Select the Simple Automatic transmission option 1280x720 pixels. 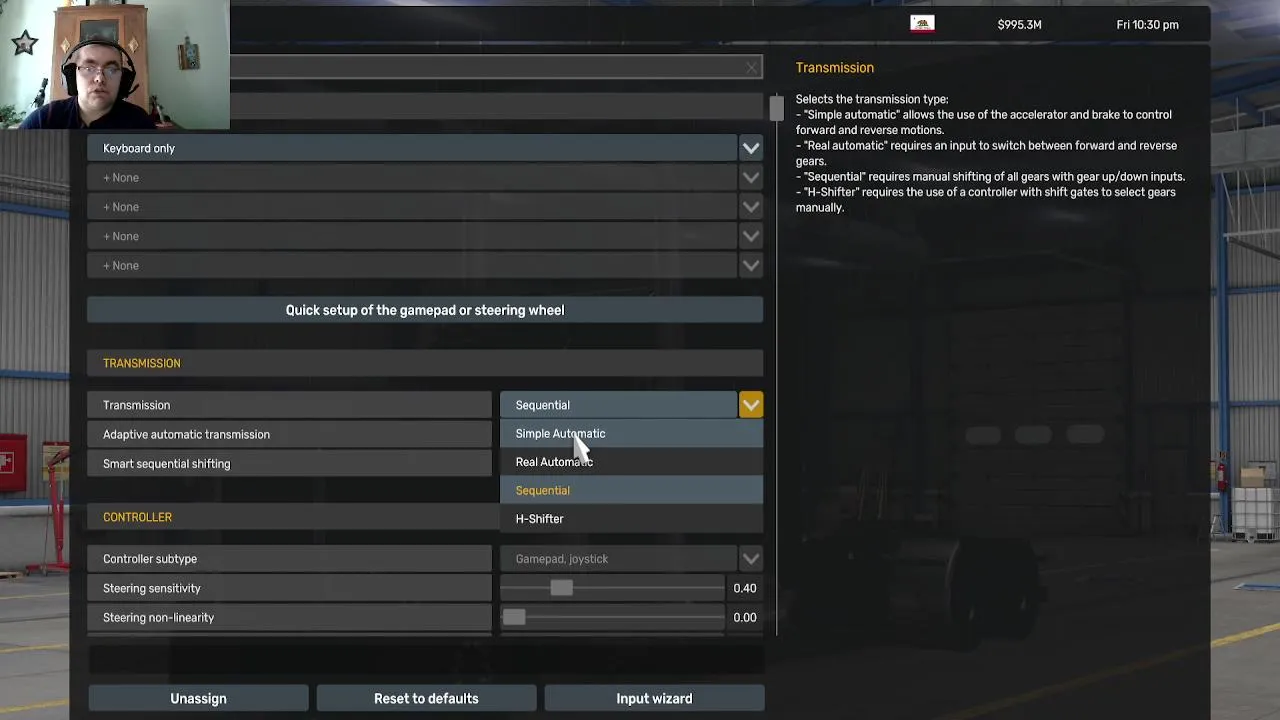coord(631,434)
